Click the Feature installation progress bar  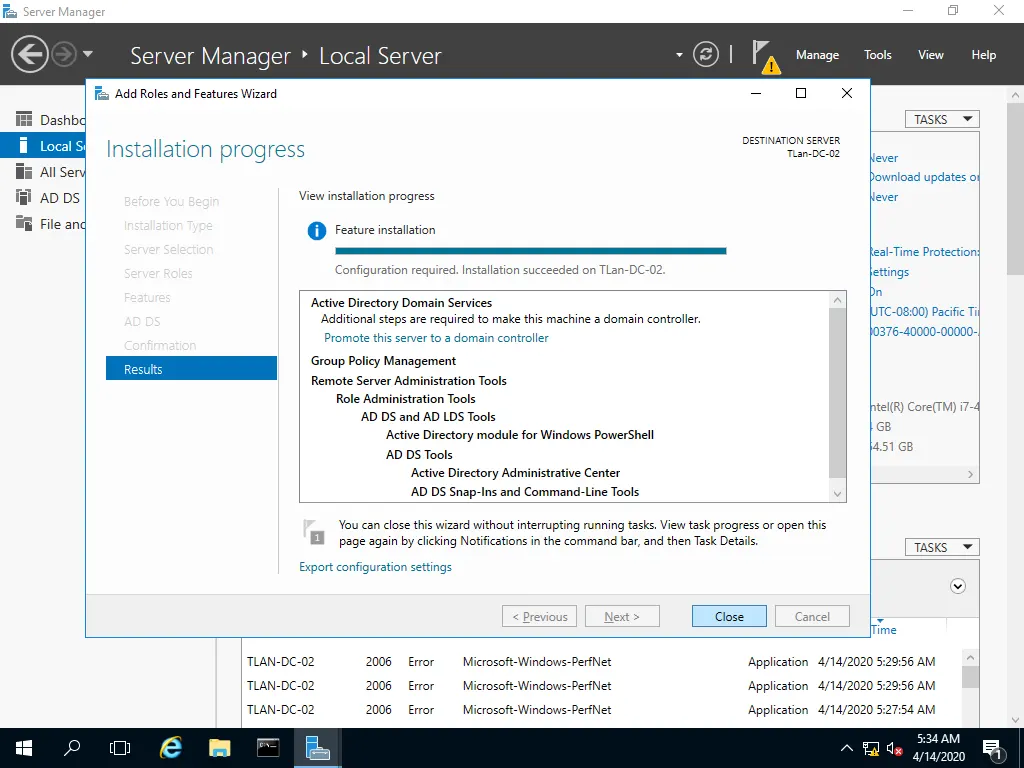tap(530, 251)
